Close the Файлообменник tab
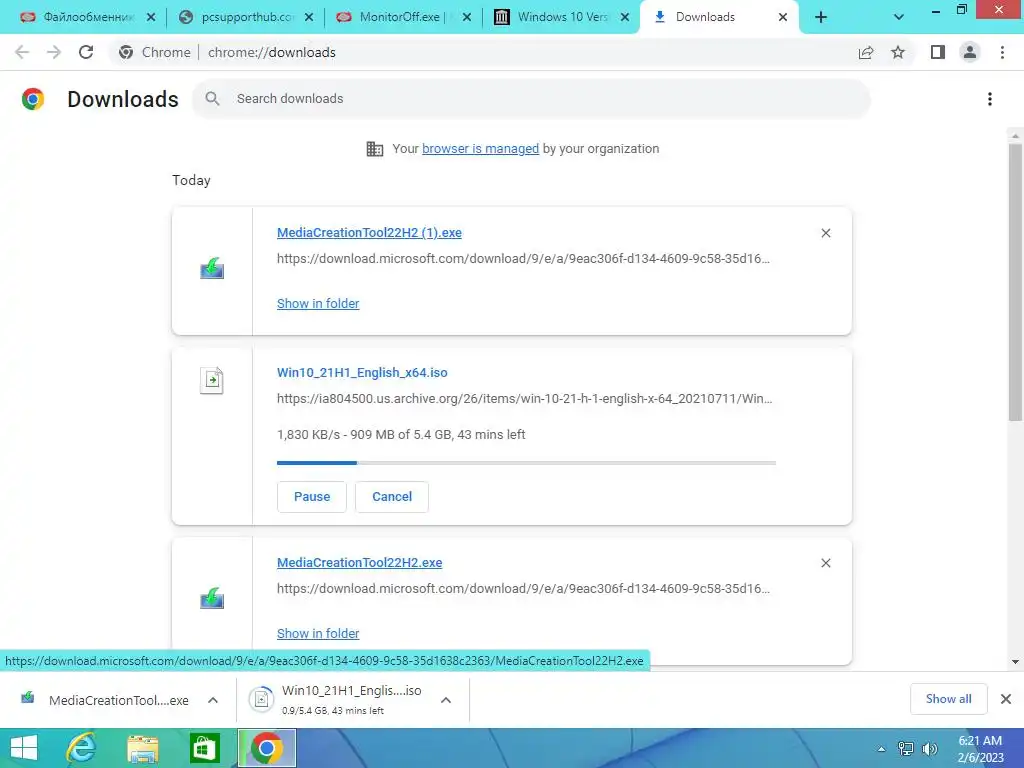This screenshot has height=768, width=1024. 151,17
